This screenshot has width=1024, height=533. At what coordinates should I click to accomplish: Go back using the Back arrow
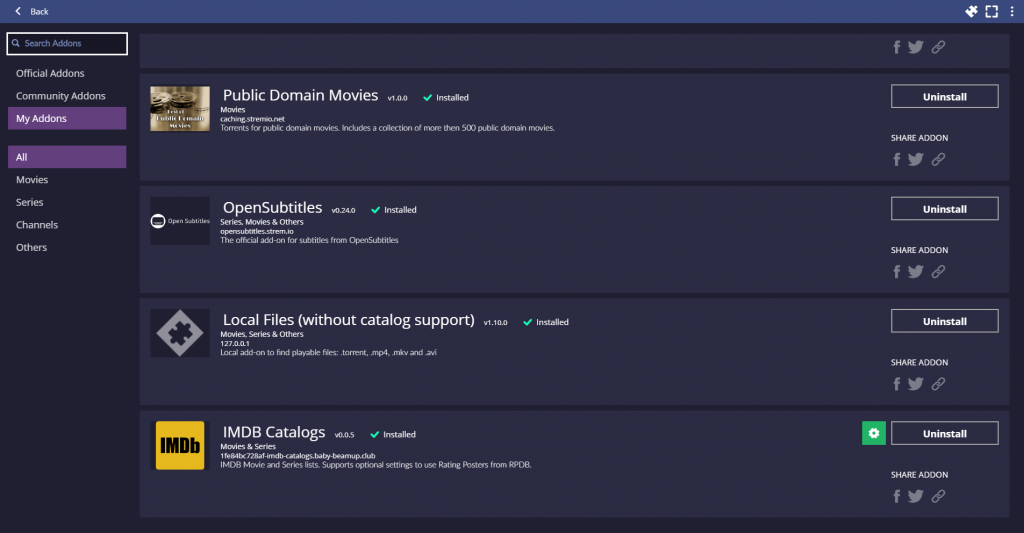pos(18,11)
